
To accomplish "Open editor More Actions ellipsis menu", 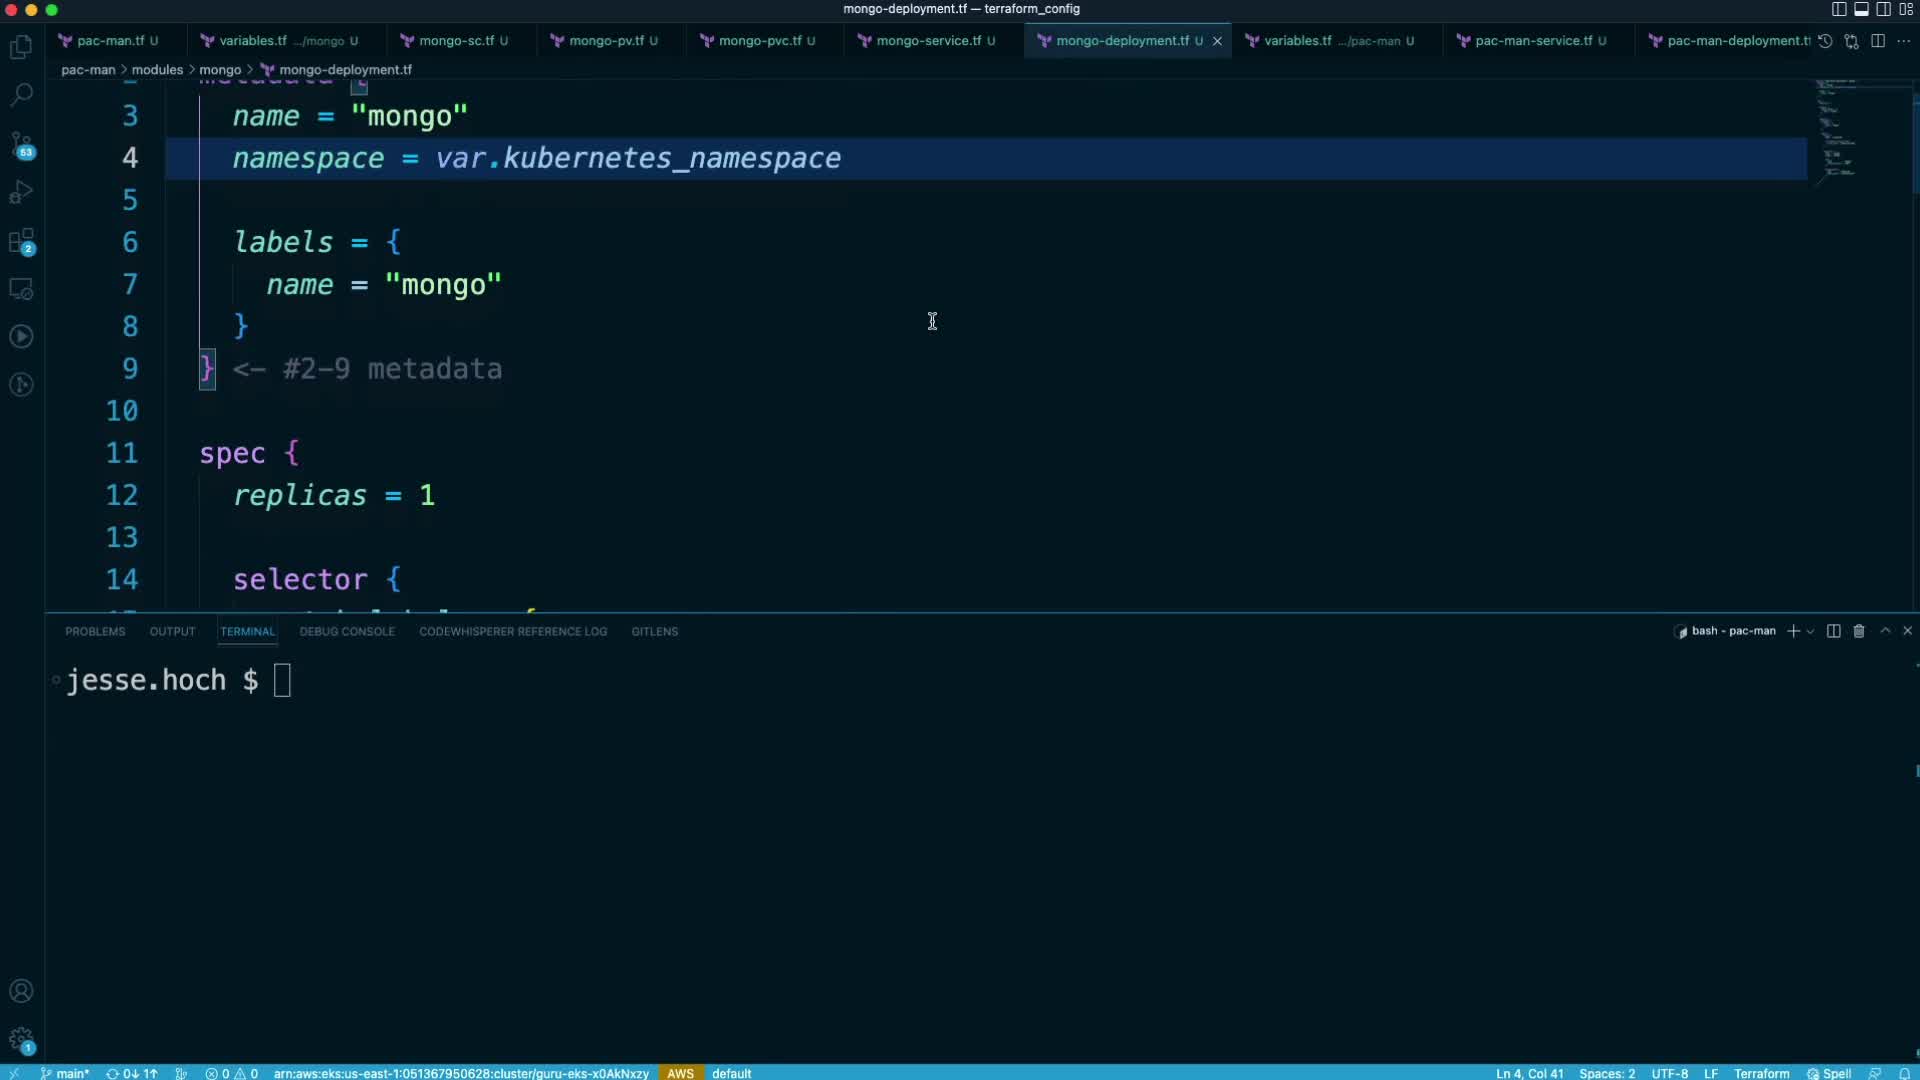I will pos(1903,41).
